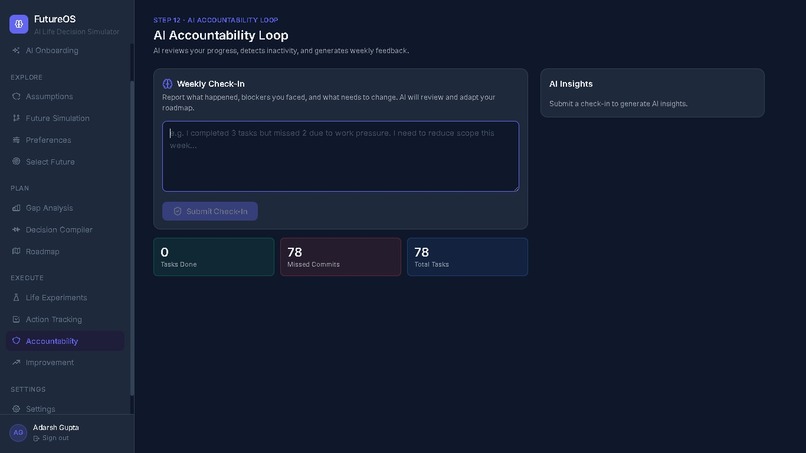
Task: Click the Improvement trending arrow icon
Action: (16, 362)
